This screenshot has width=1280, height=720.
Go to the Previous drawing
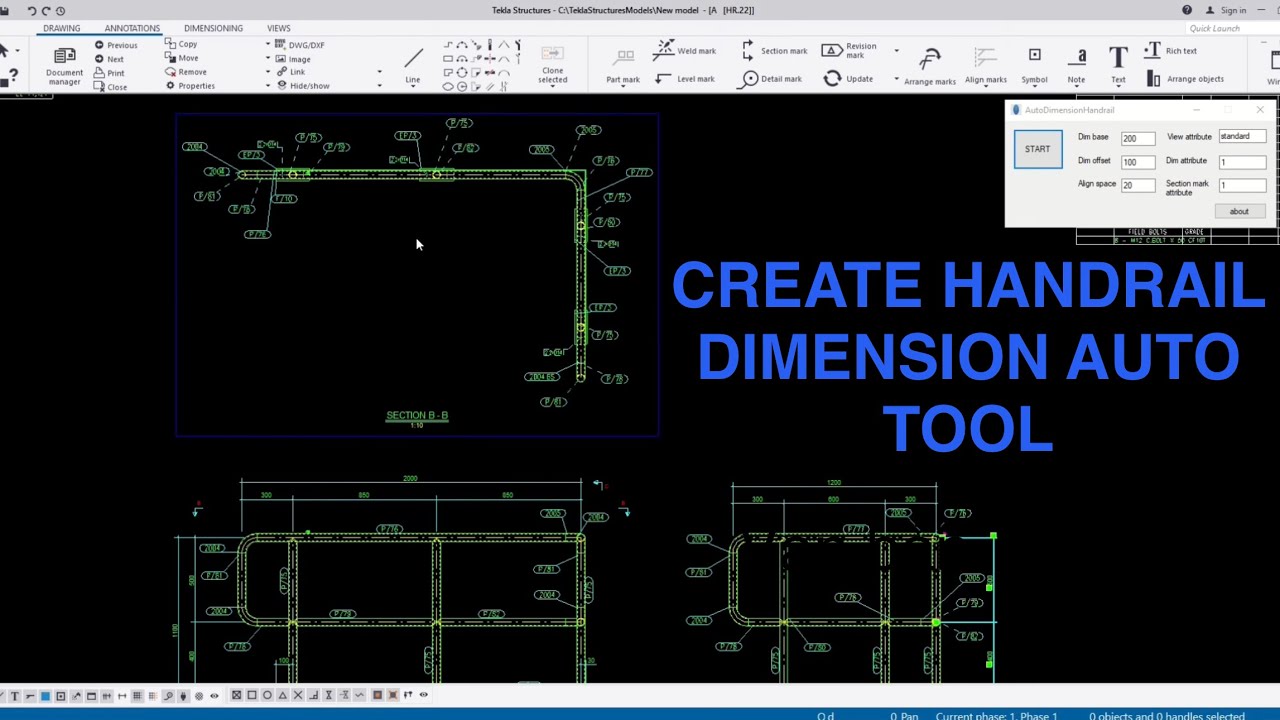116,45
